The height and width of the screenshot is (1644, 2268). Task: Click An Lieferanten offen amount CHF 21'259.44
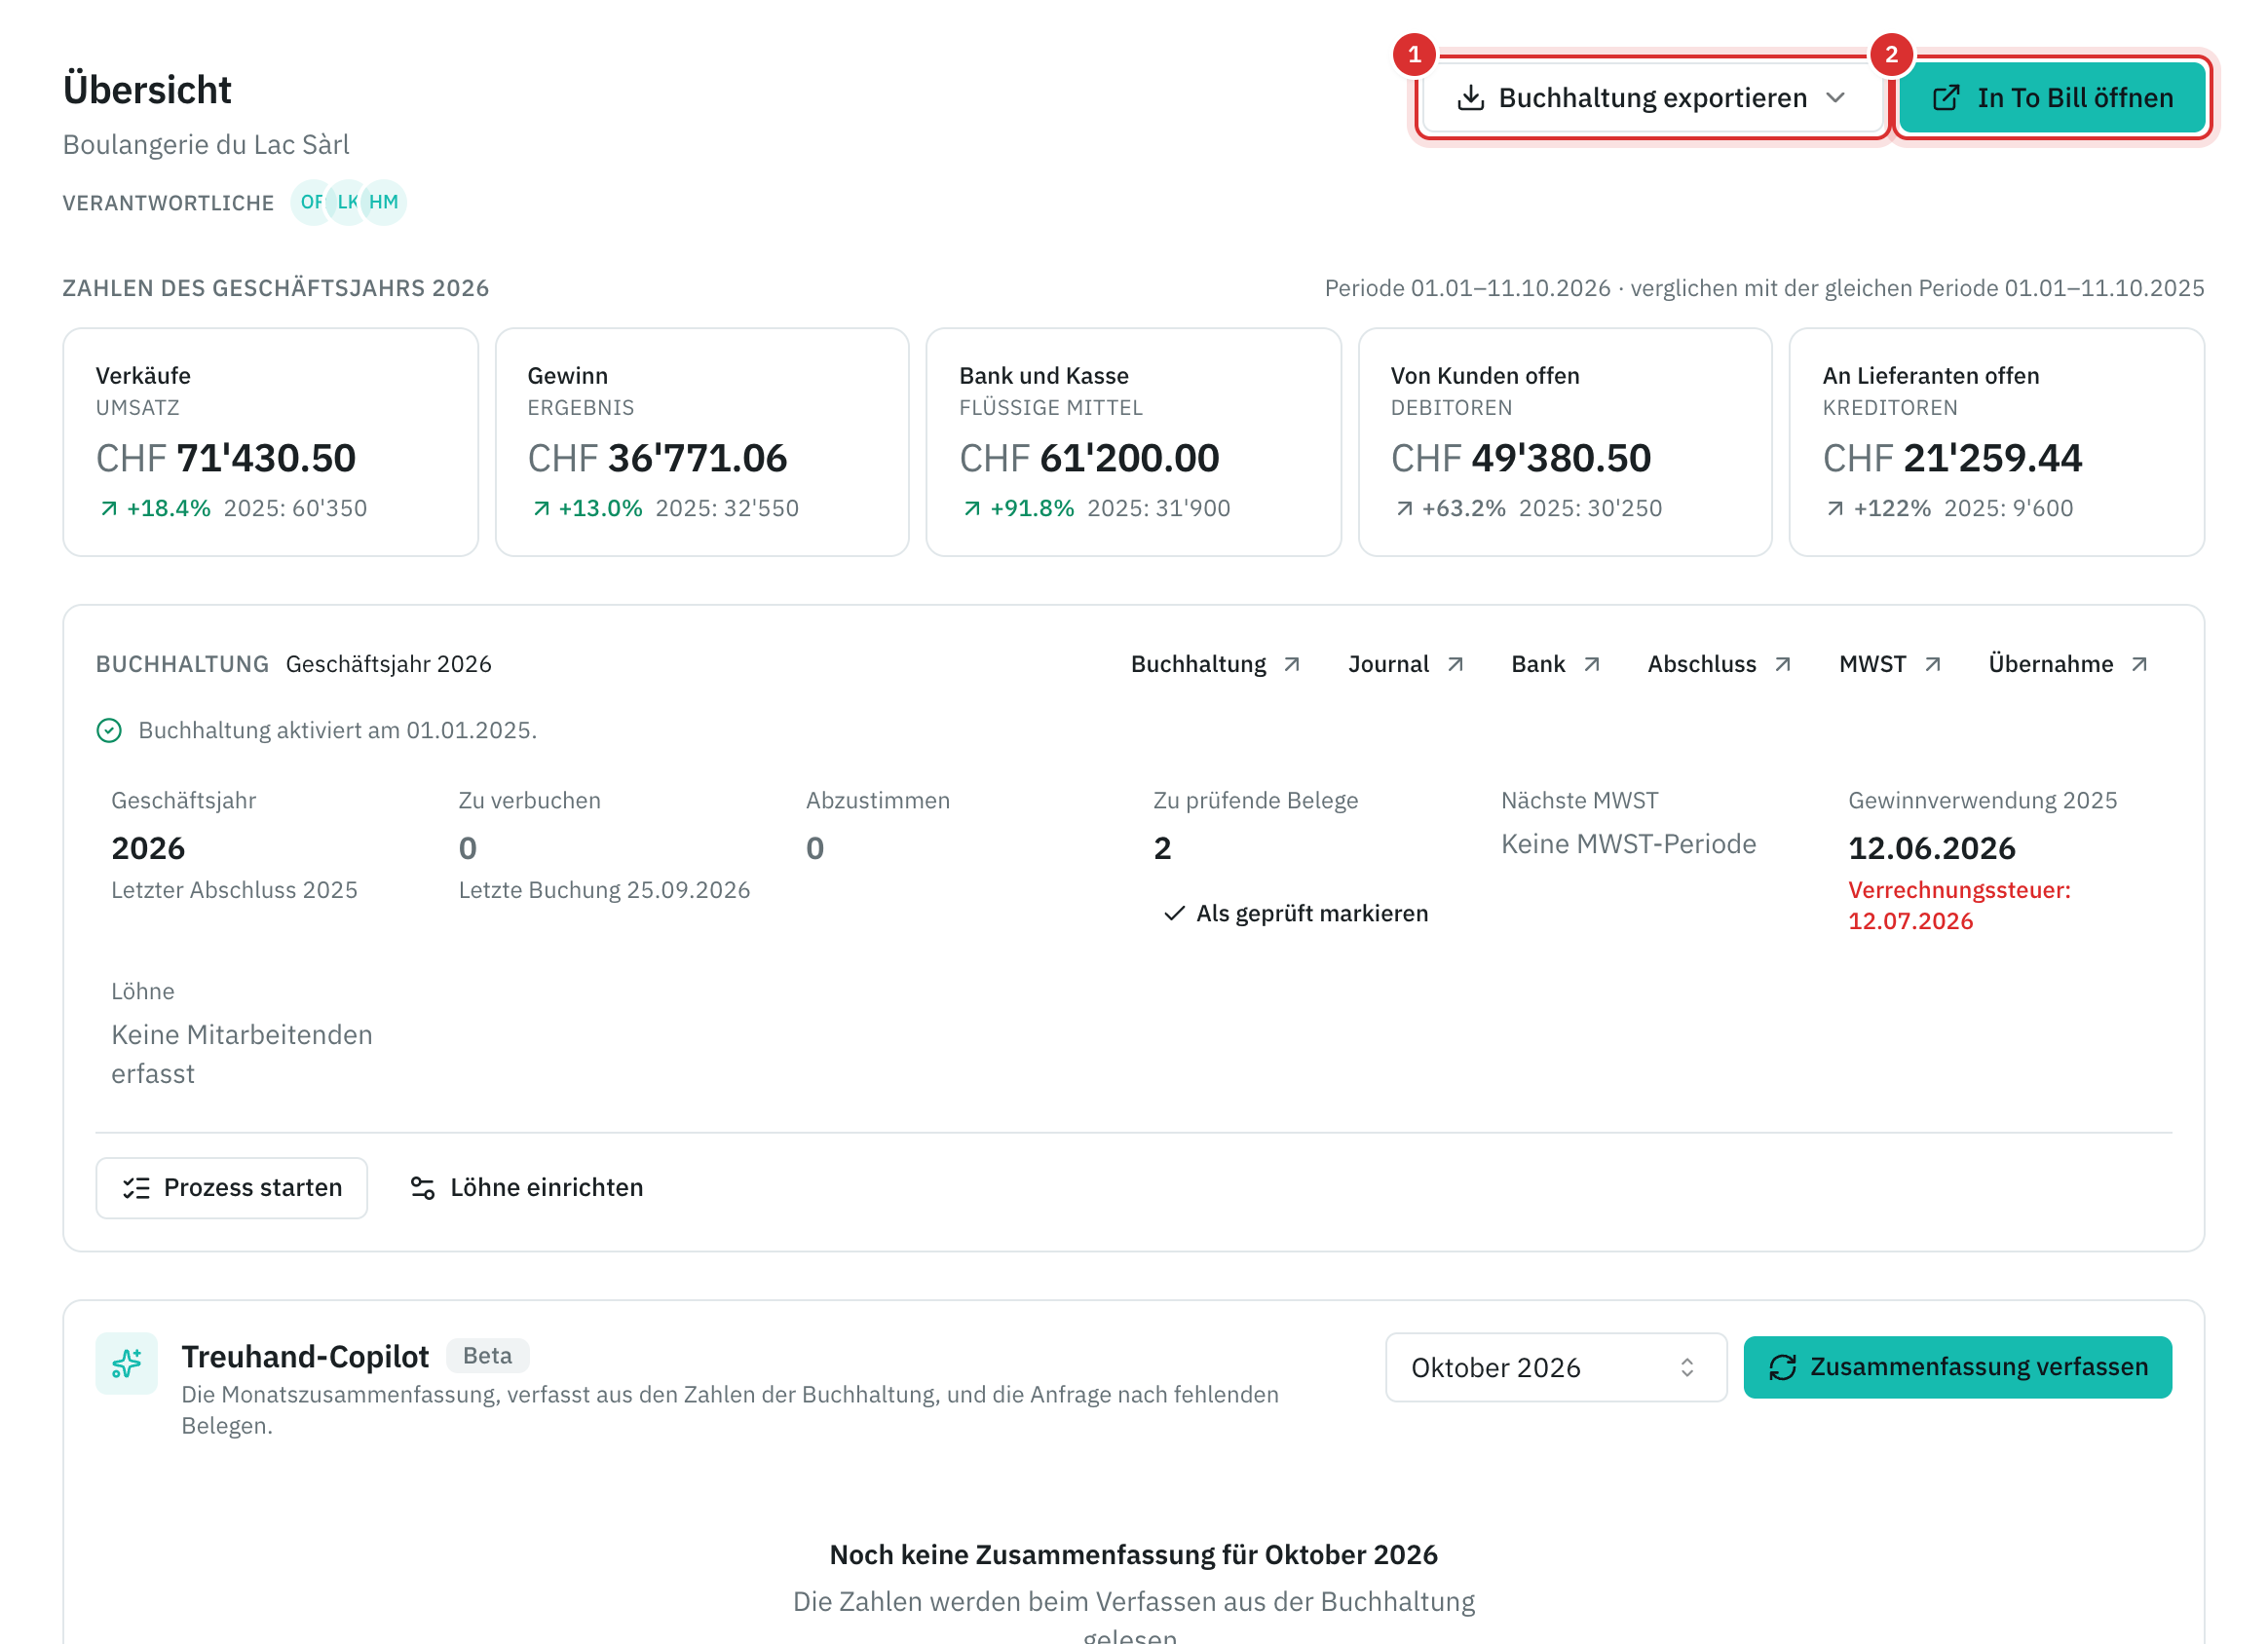pos(1952,458)
